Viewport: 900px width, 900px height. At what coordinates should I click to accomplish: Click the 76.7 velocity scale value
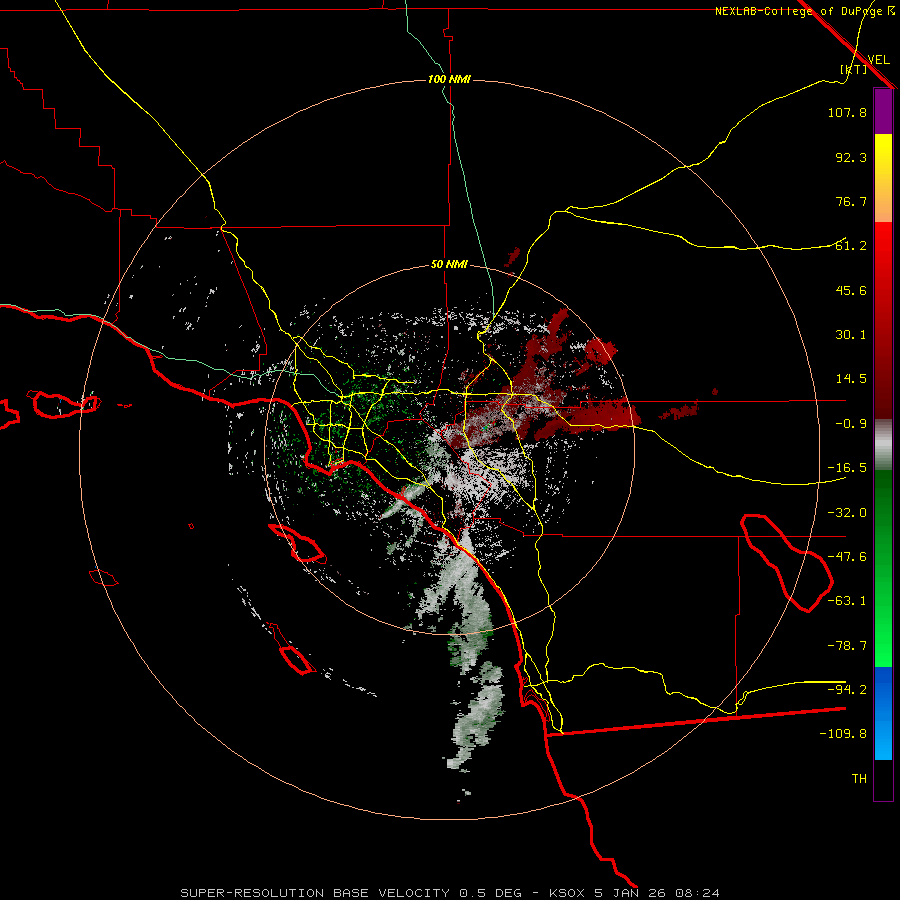click(851, 201)
